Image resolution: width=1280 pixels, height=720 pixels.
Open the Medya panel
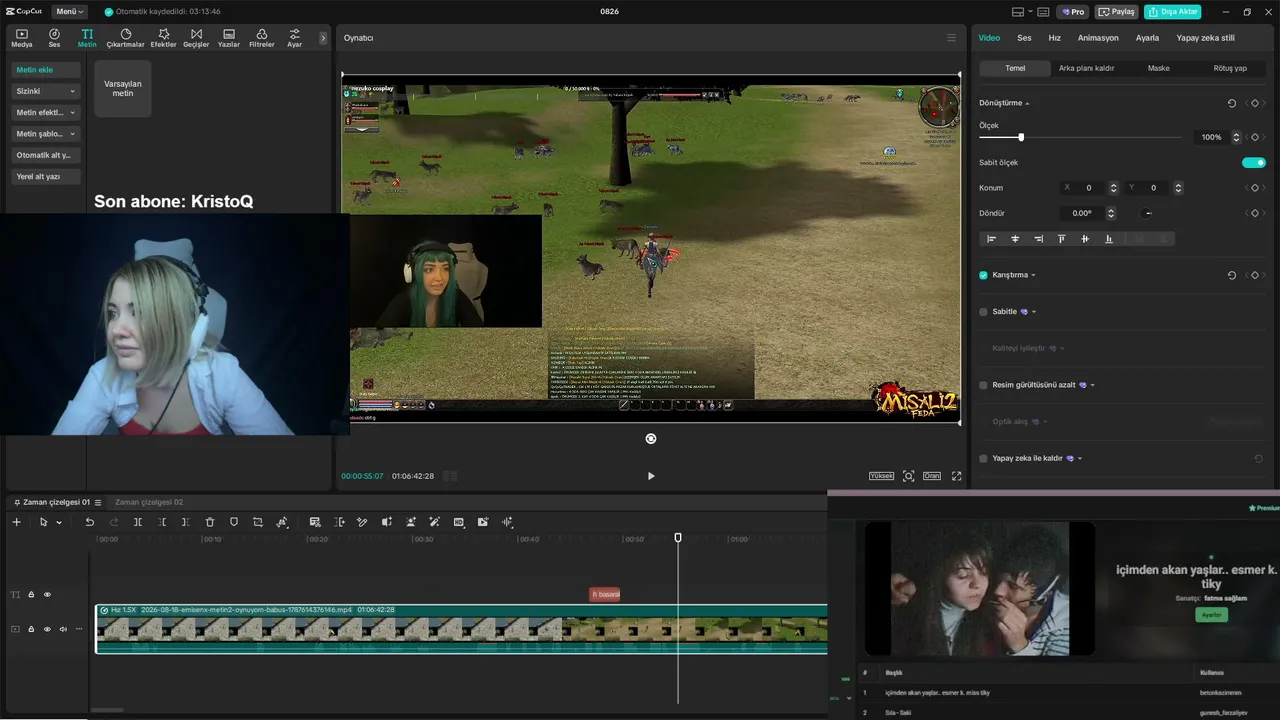pos(22,38)
